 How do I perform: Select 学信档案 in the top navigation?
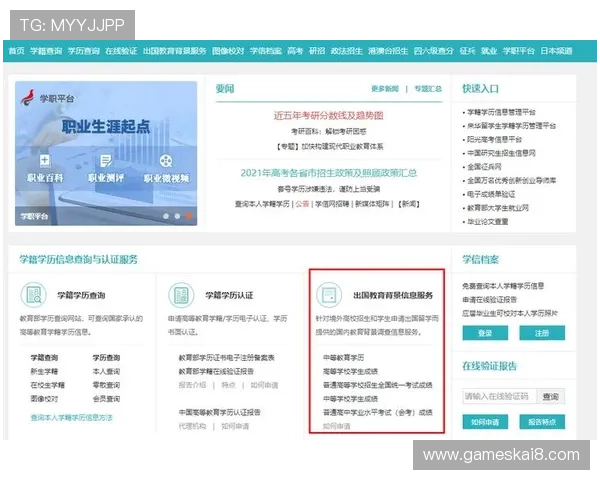(x=266, y=51)
